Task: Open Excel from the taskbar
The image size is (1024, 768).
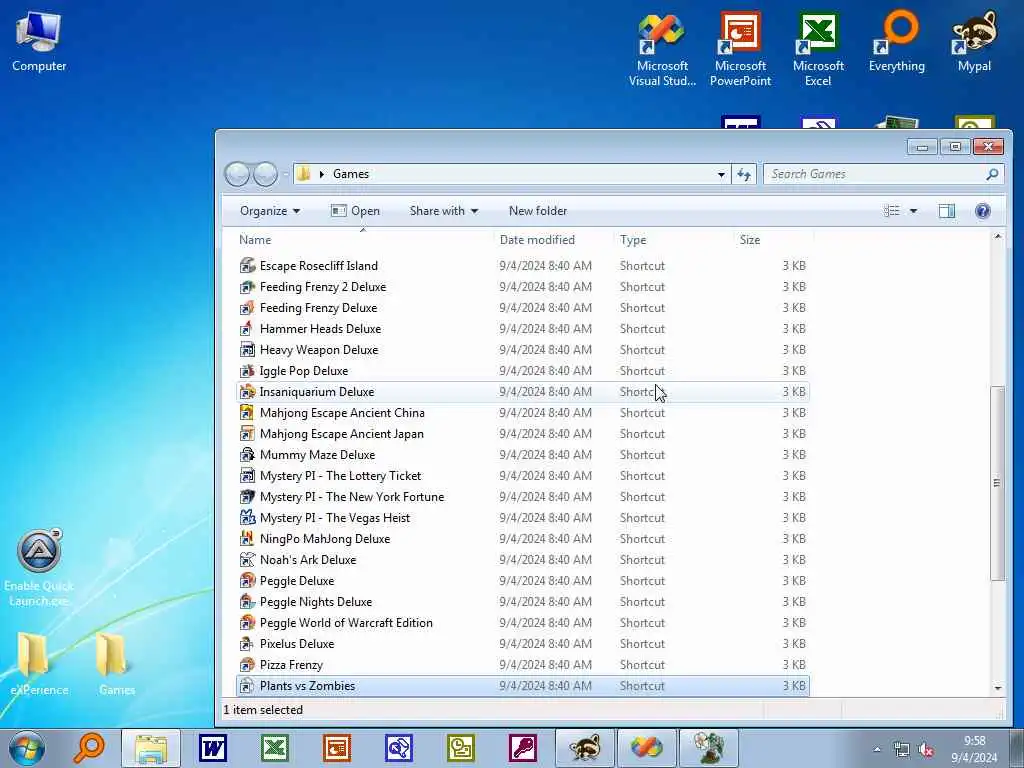Action: pyautogui.click(x=275, y=748)
